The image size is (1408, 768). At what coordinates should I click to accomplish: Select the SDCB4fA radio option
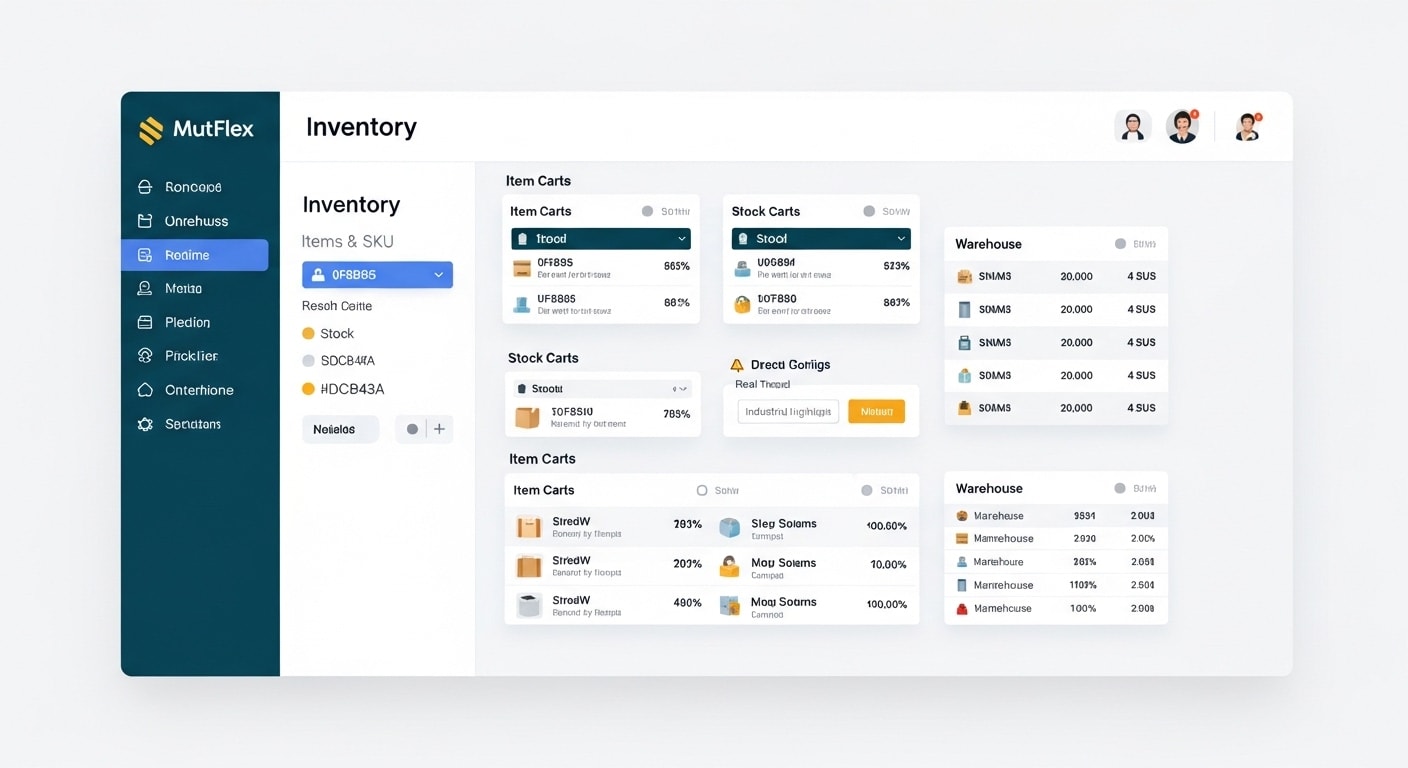coord(308,360)
